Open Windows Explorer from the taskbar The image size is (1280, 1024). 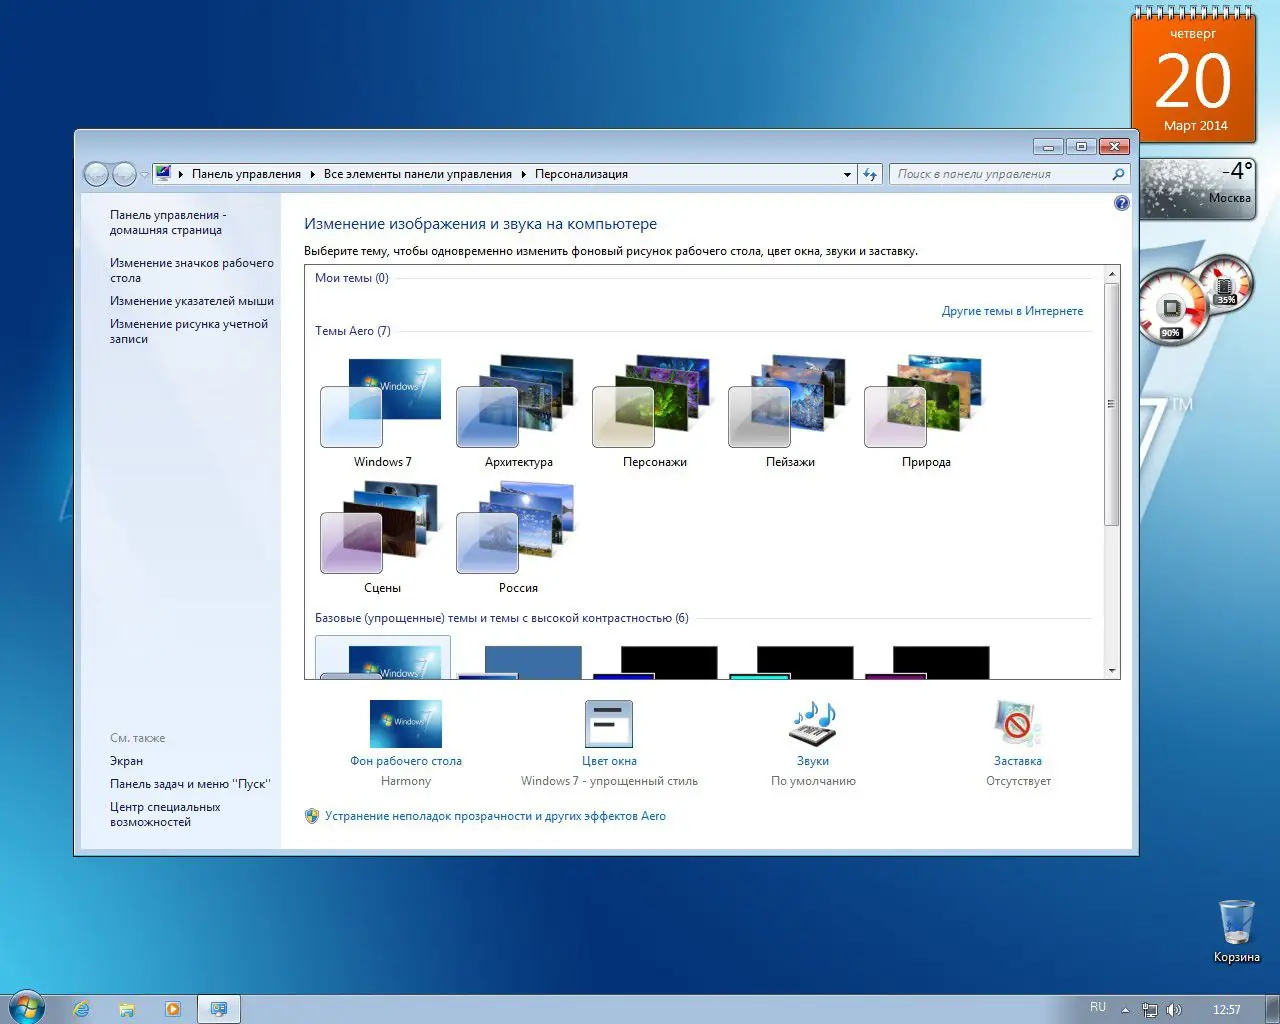pyautogui.click(x=127, y=1009)
